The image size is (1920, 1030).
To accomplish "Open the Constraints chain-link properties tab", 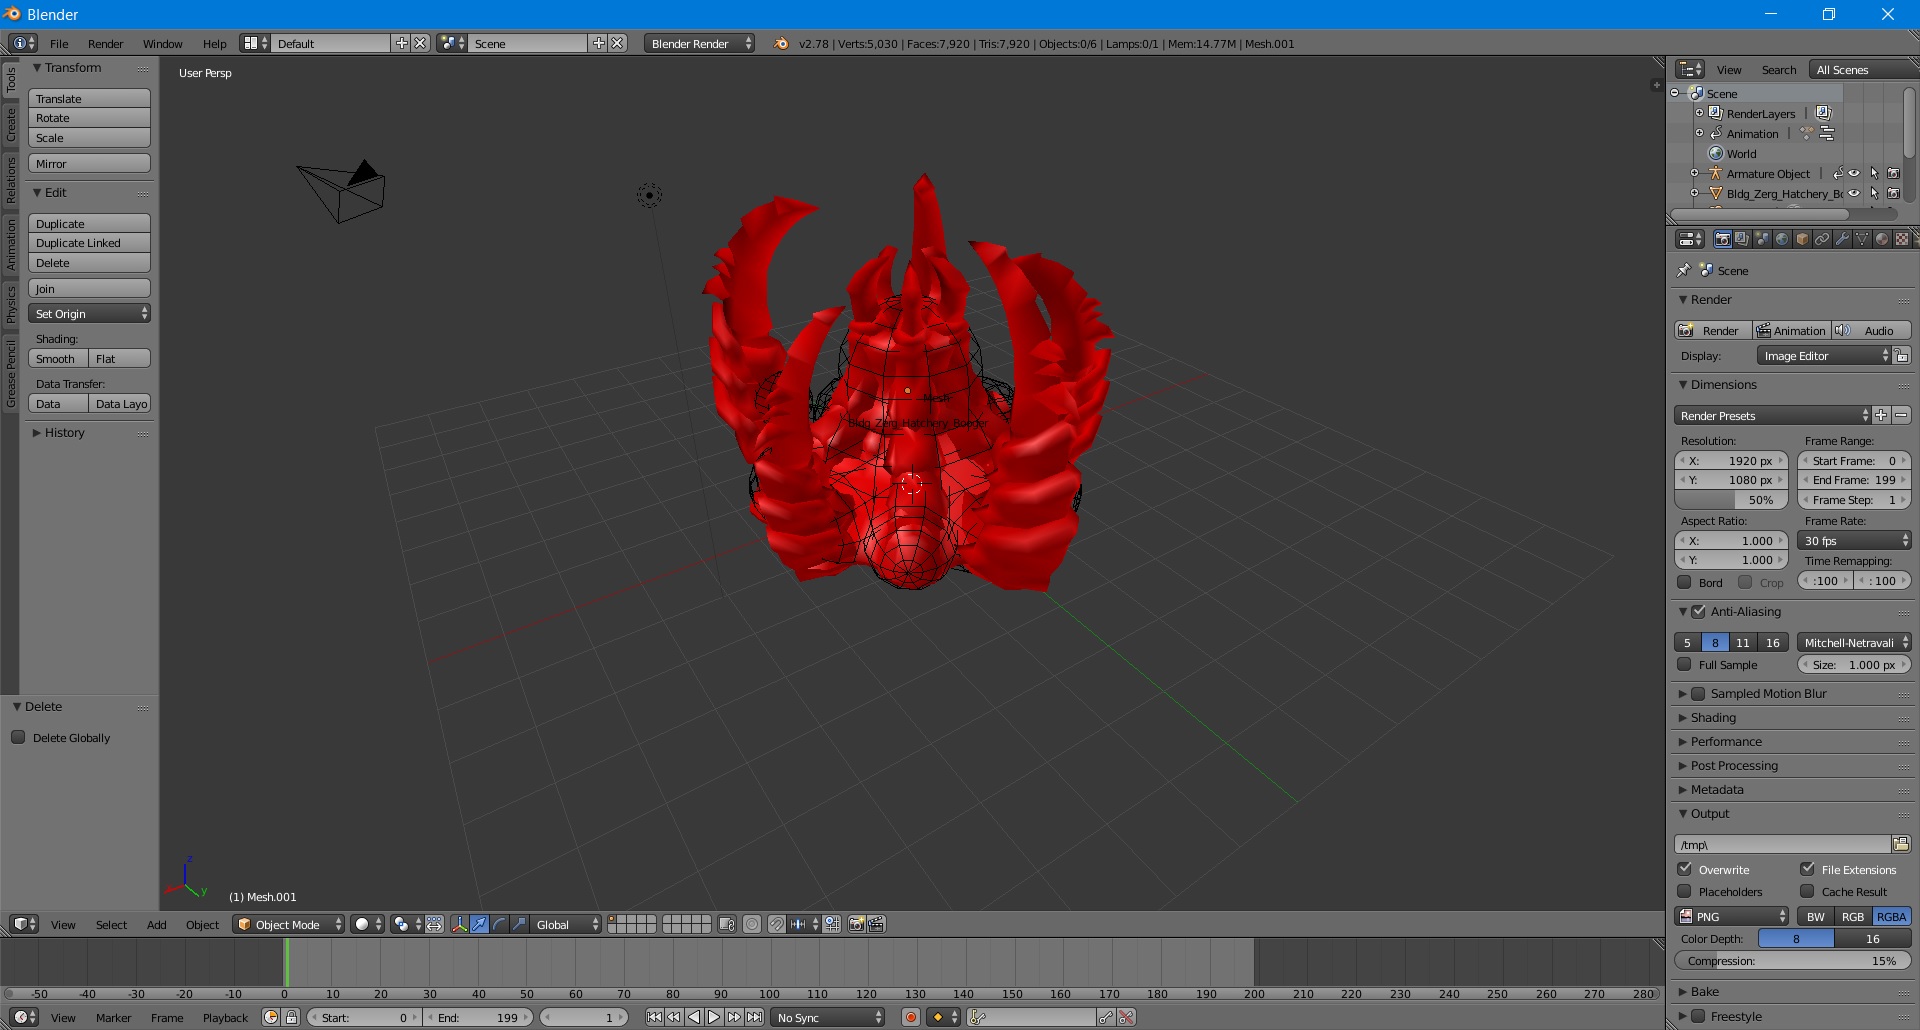I will (x=1822, y=239).
